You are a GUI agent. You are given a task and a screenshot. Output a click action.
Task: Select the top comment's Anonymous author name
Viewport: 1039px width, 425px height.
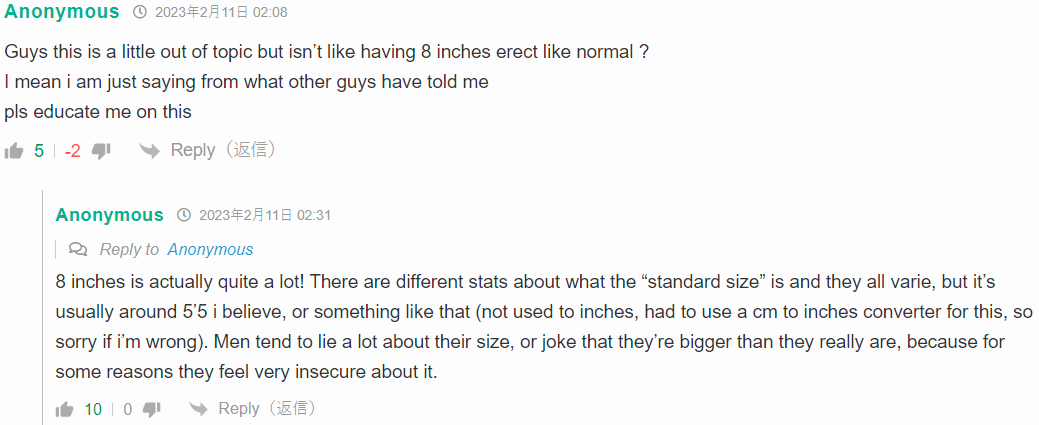pyautogui.click(x=62, y=11)
